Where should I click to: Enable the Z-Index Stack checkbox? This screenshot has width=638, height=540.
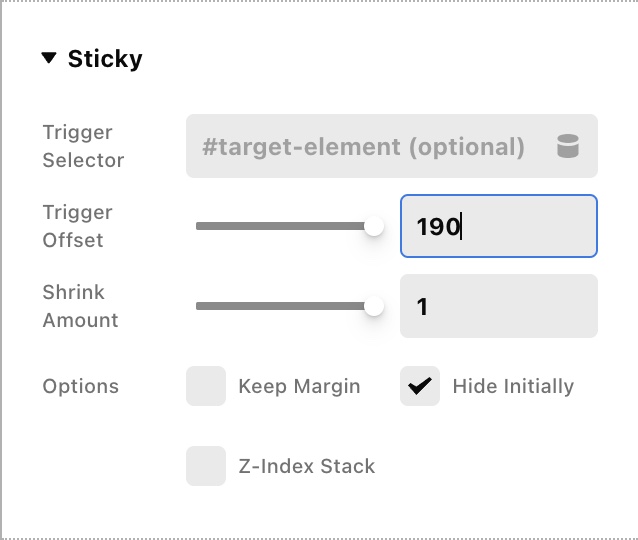[x=206, y=466]
